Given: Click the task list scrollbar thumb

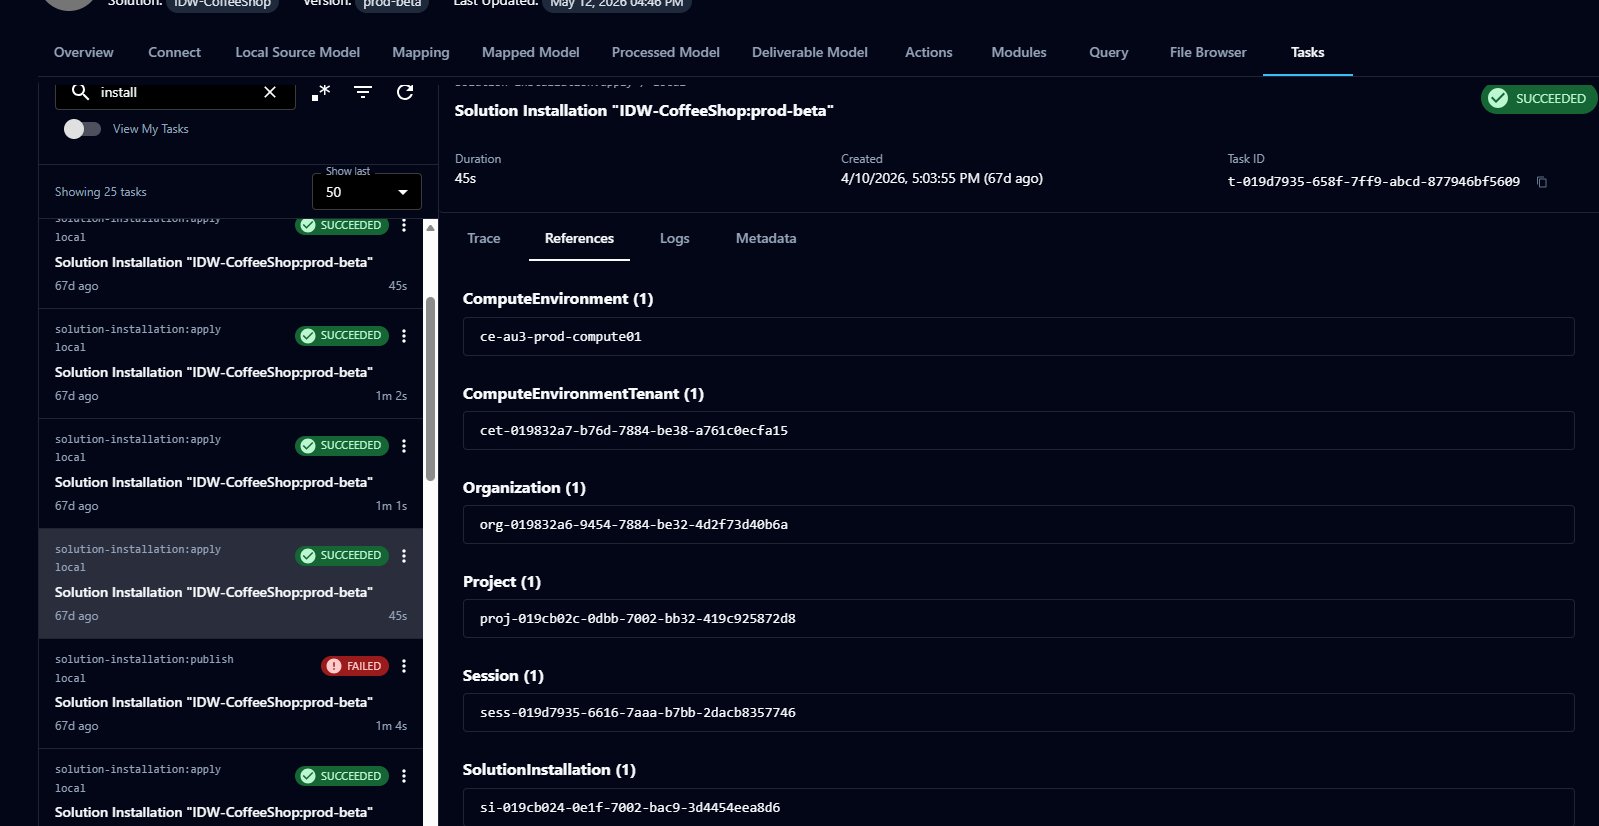Looking at the screenshot, I should 431,388.
